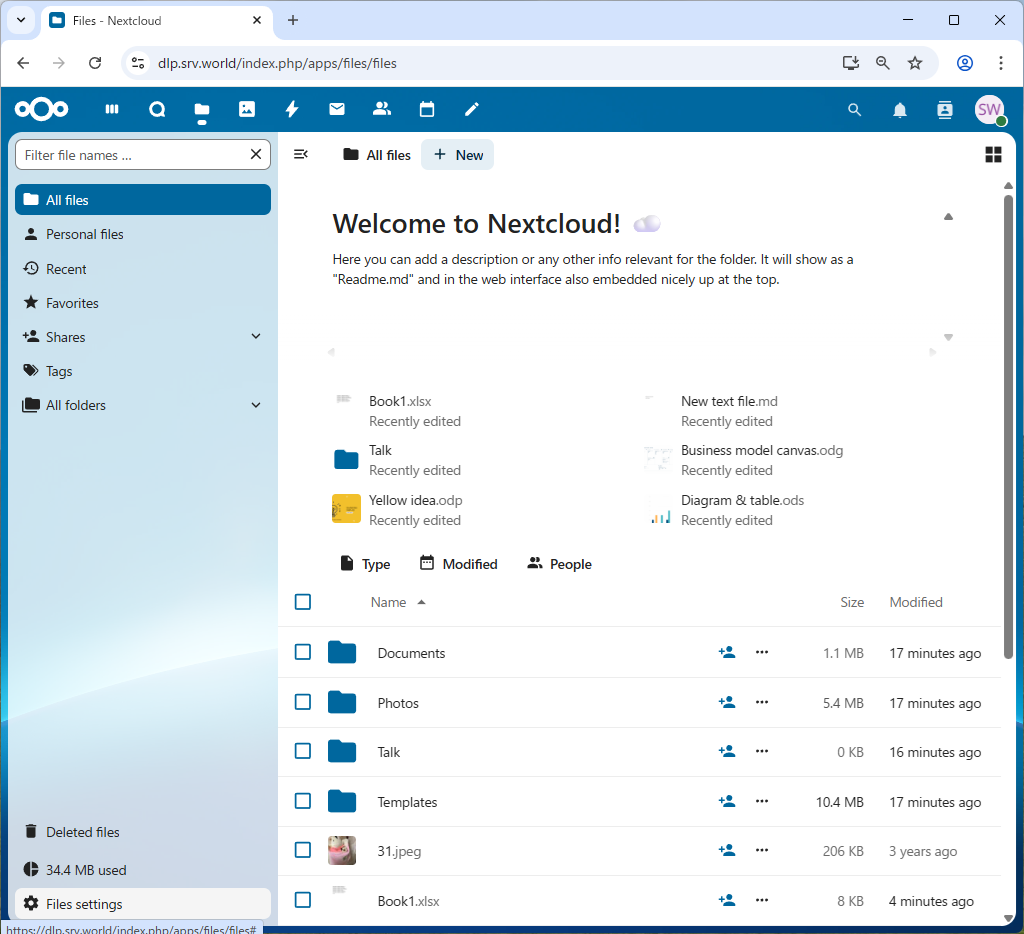Image resolution: width=1024 pixels, height=934 pixels.
Task: Open the New file creation menu
Action: tap(457, 154)
